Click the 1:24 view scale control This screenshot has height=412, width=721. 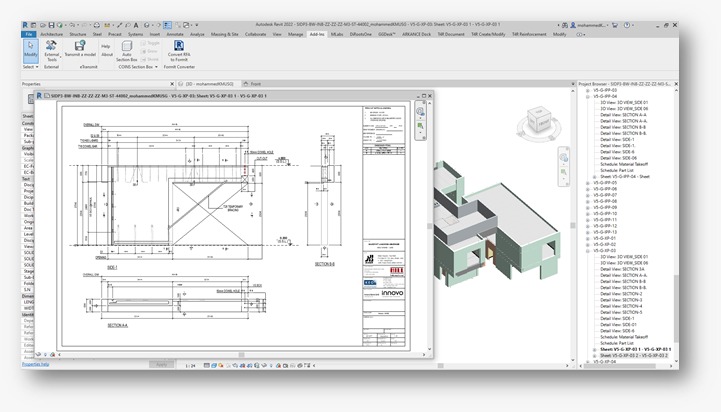click(x=190, y=366)
